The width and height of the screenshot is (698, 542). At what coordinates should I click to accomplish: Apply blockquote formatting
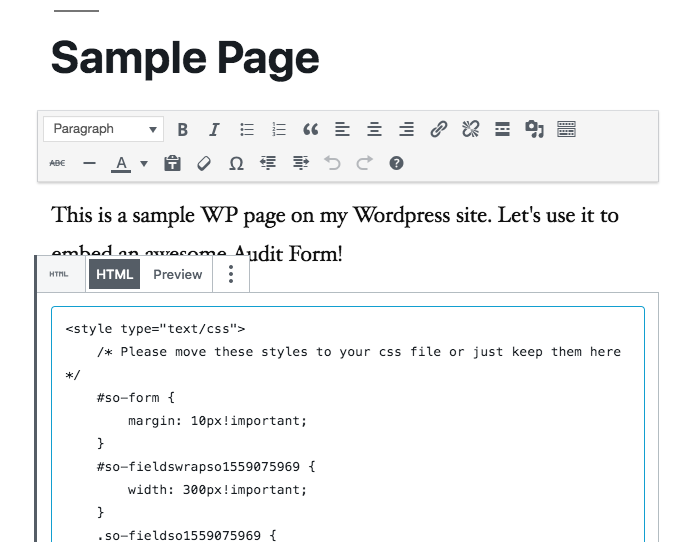click(310, 129)
